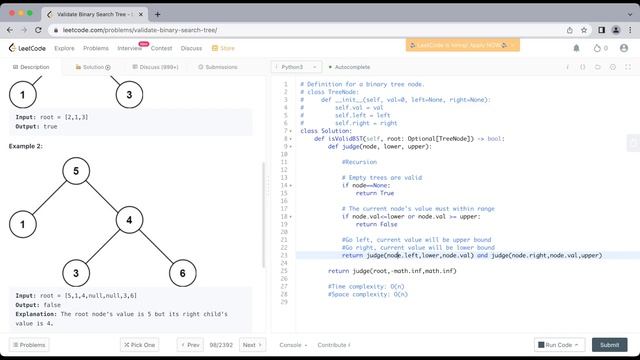Click the Contribute link

[334, 345]
